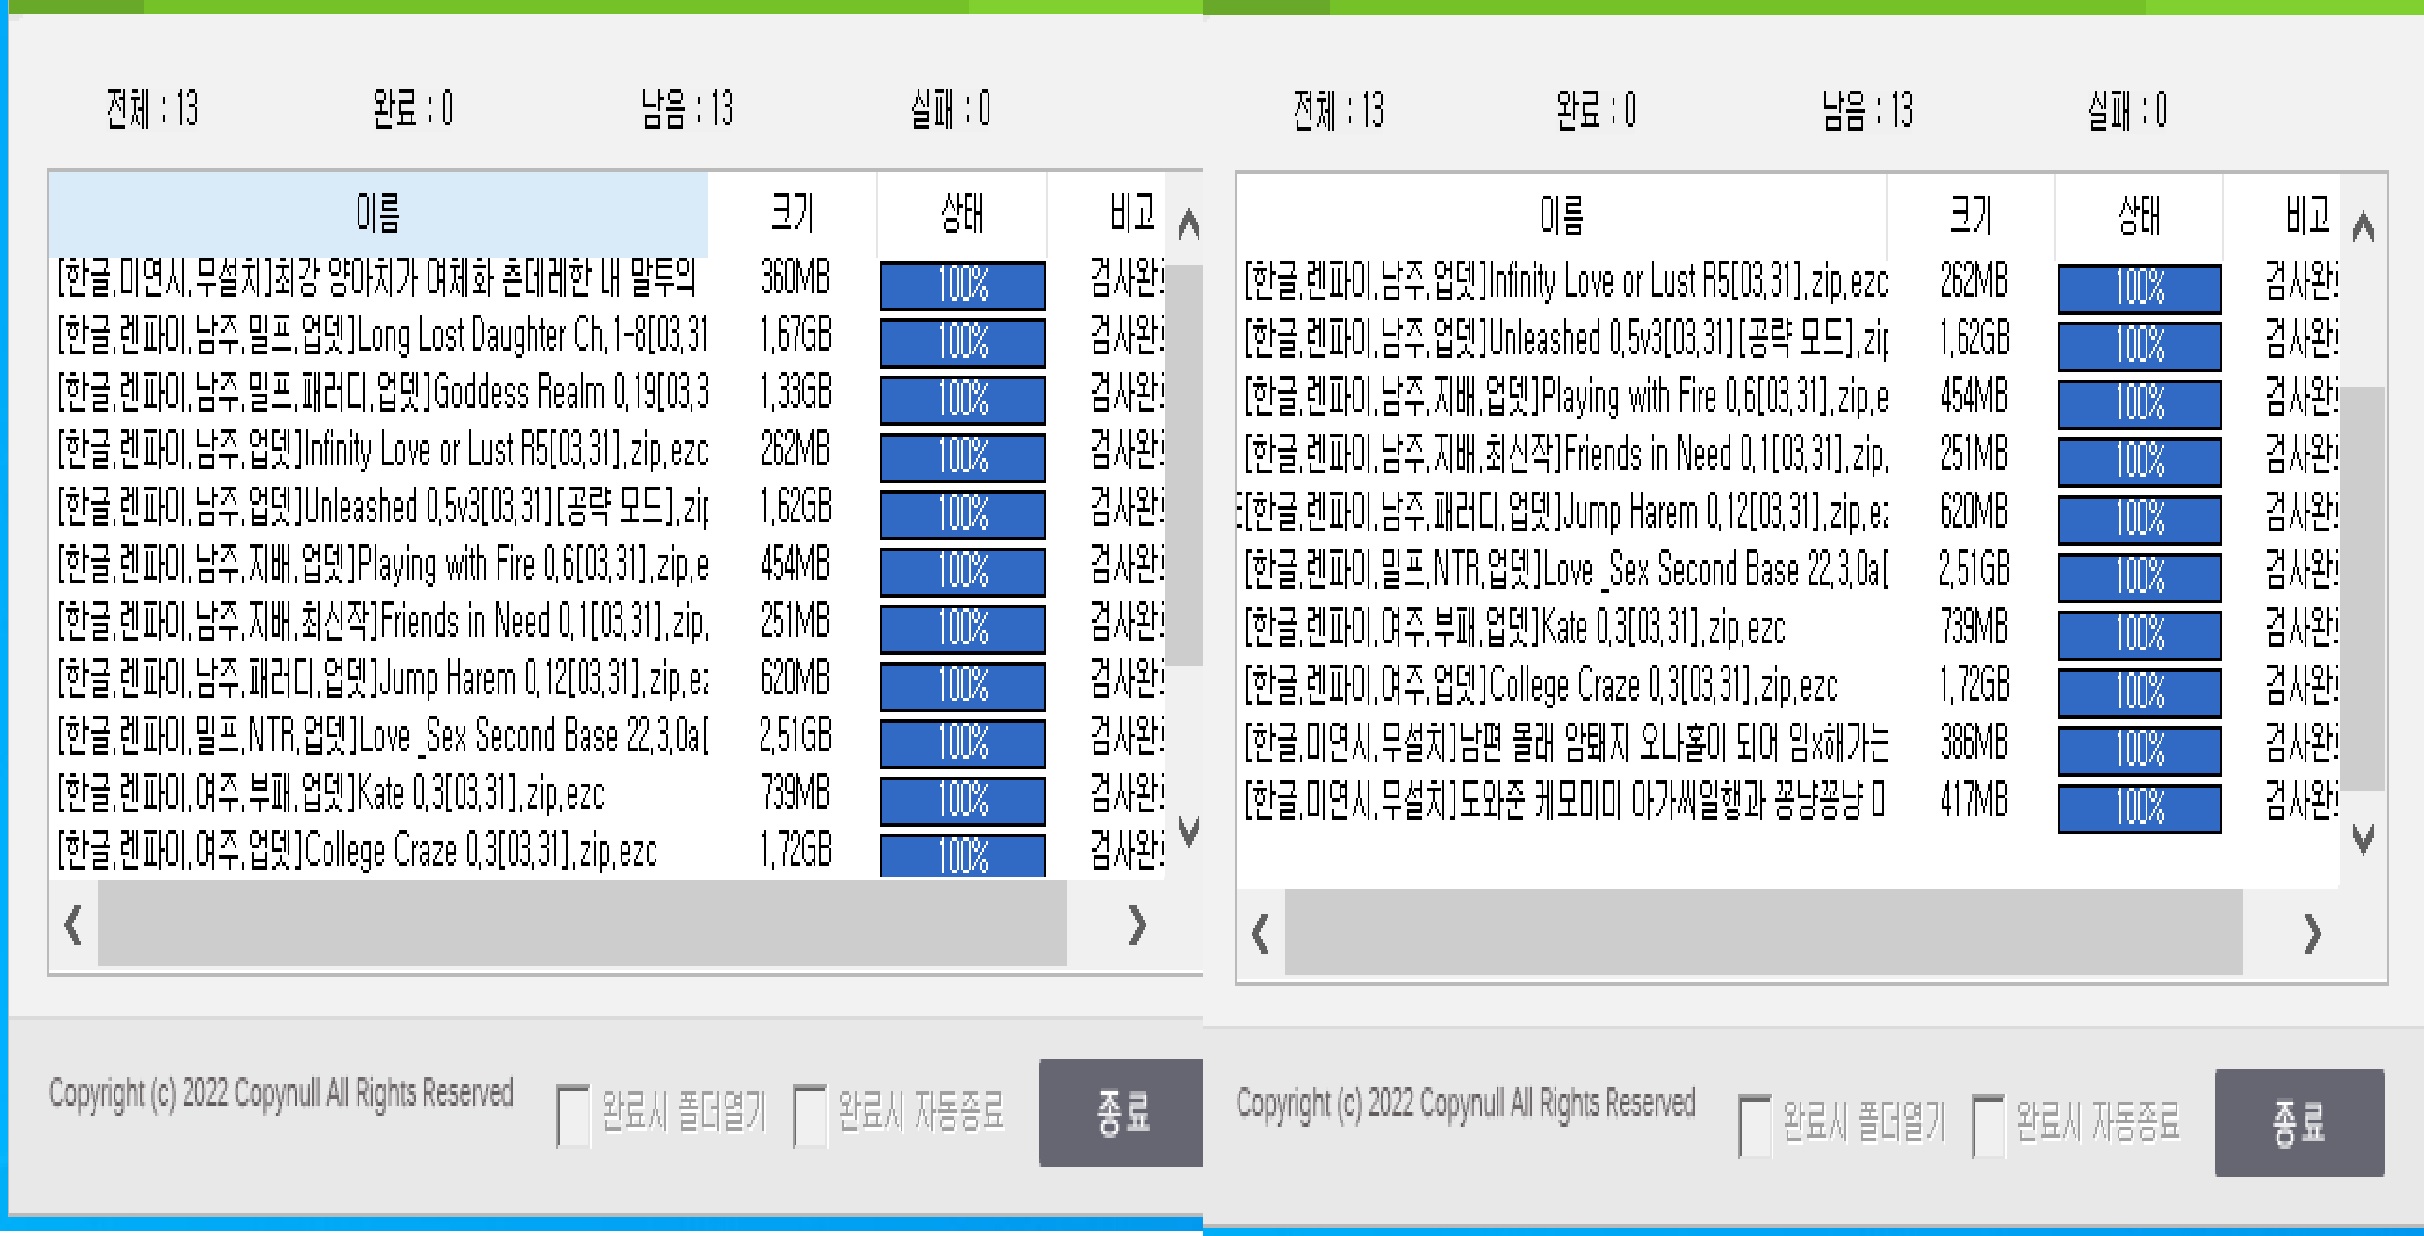Check 완료시 자동종료 in the right window
This screenshot has width=2424, height=1236.
pos(1988,1125)
